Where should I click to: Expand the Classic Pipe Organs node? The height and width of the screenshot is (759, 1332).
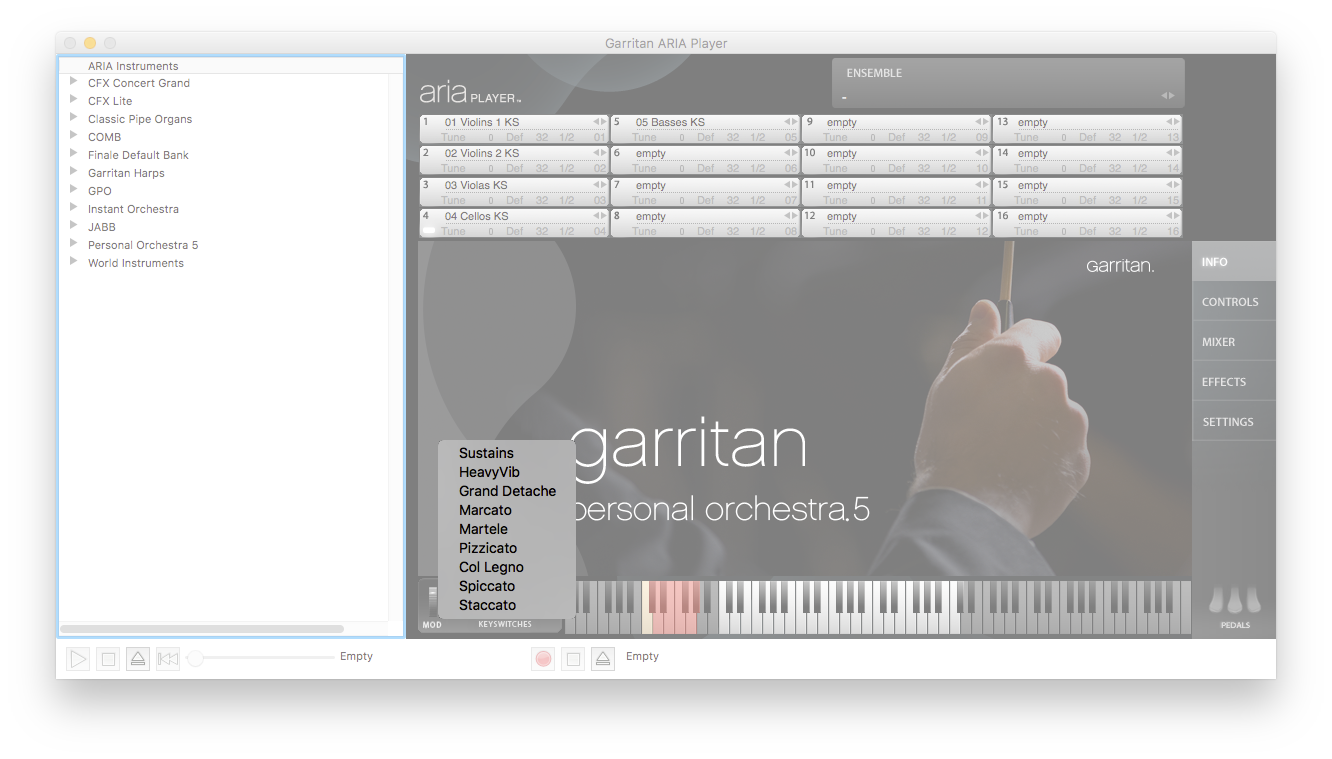pyautogui.click(x=74, y=119)
